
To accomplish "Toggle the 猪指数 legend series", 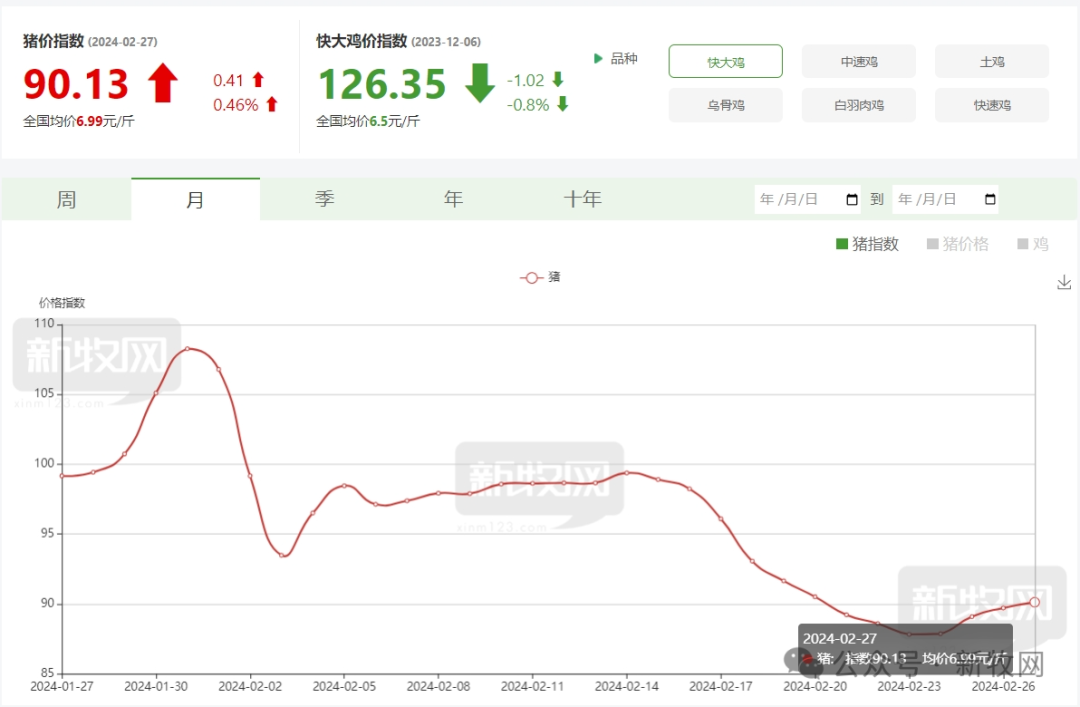I will [867, 244].
